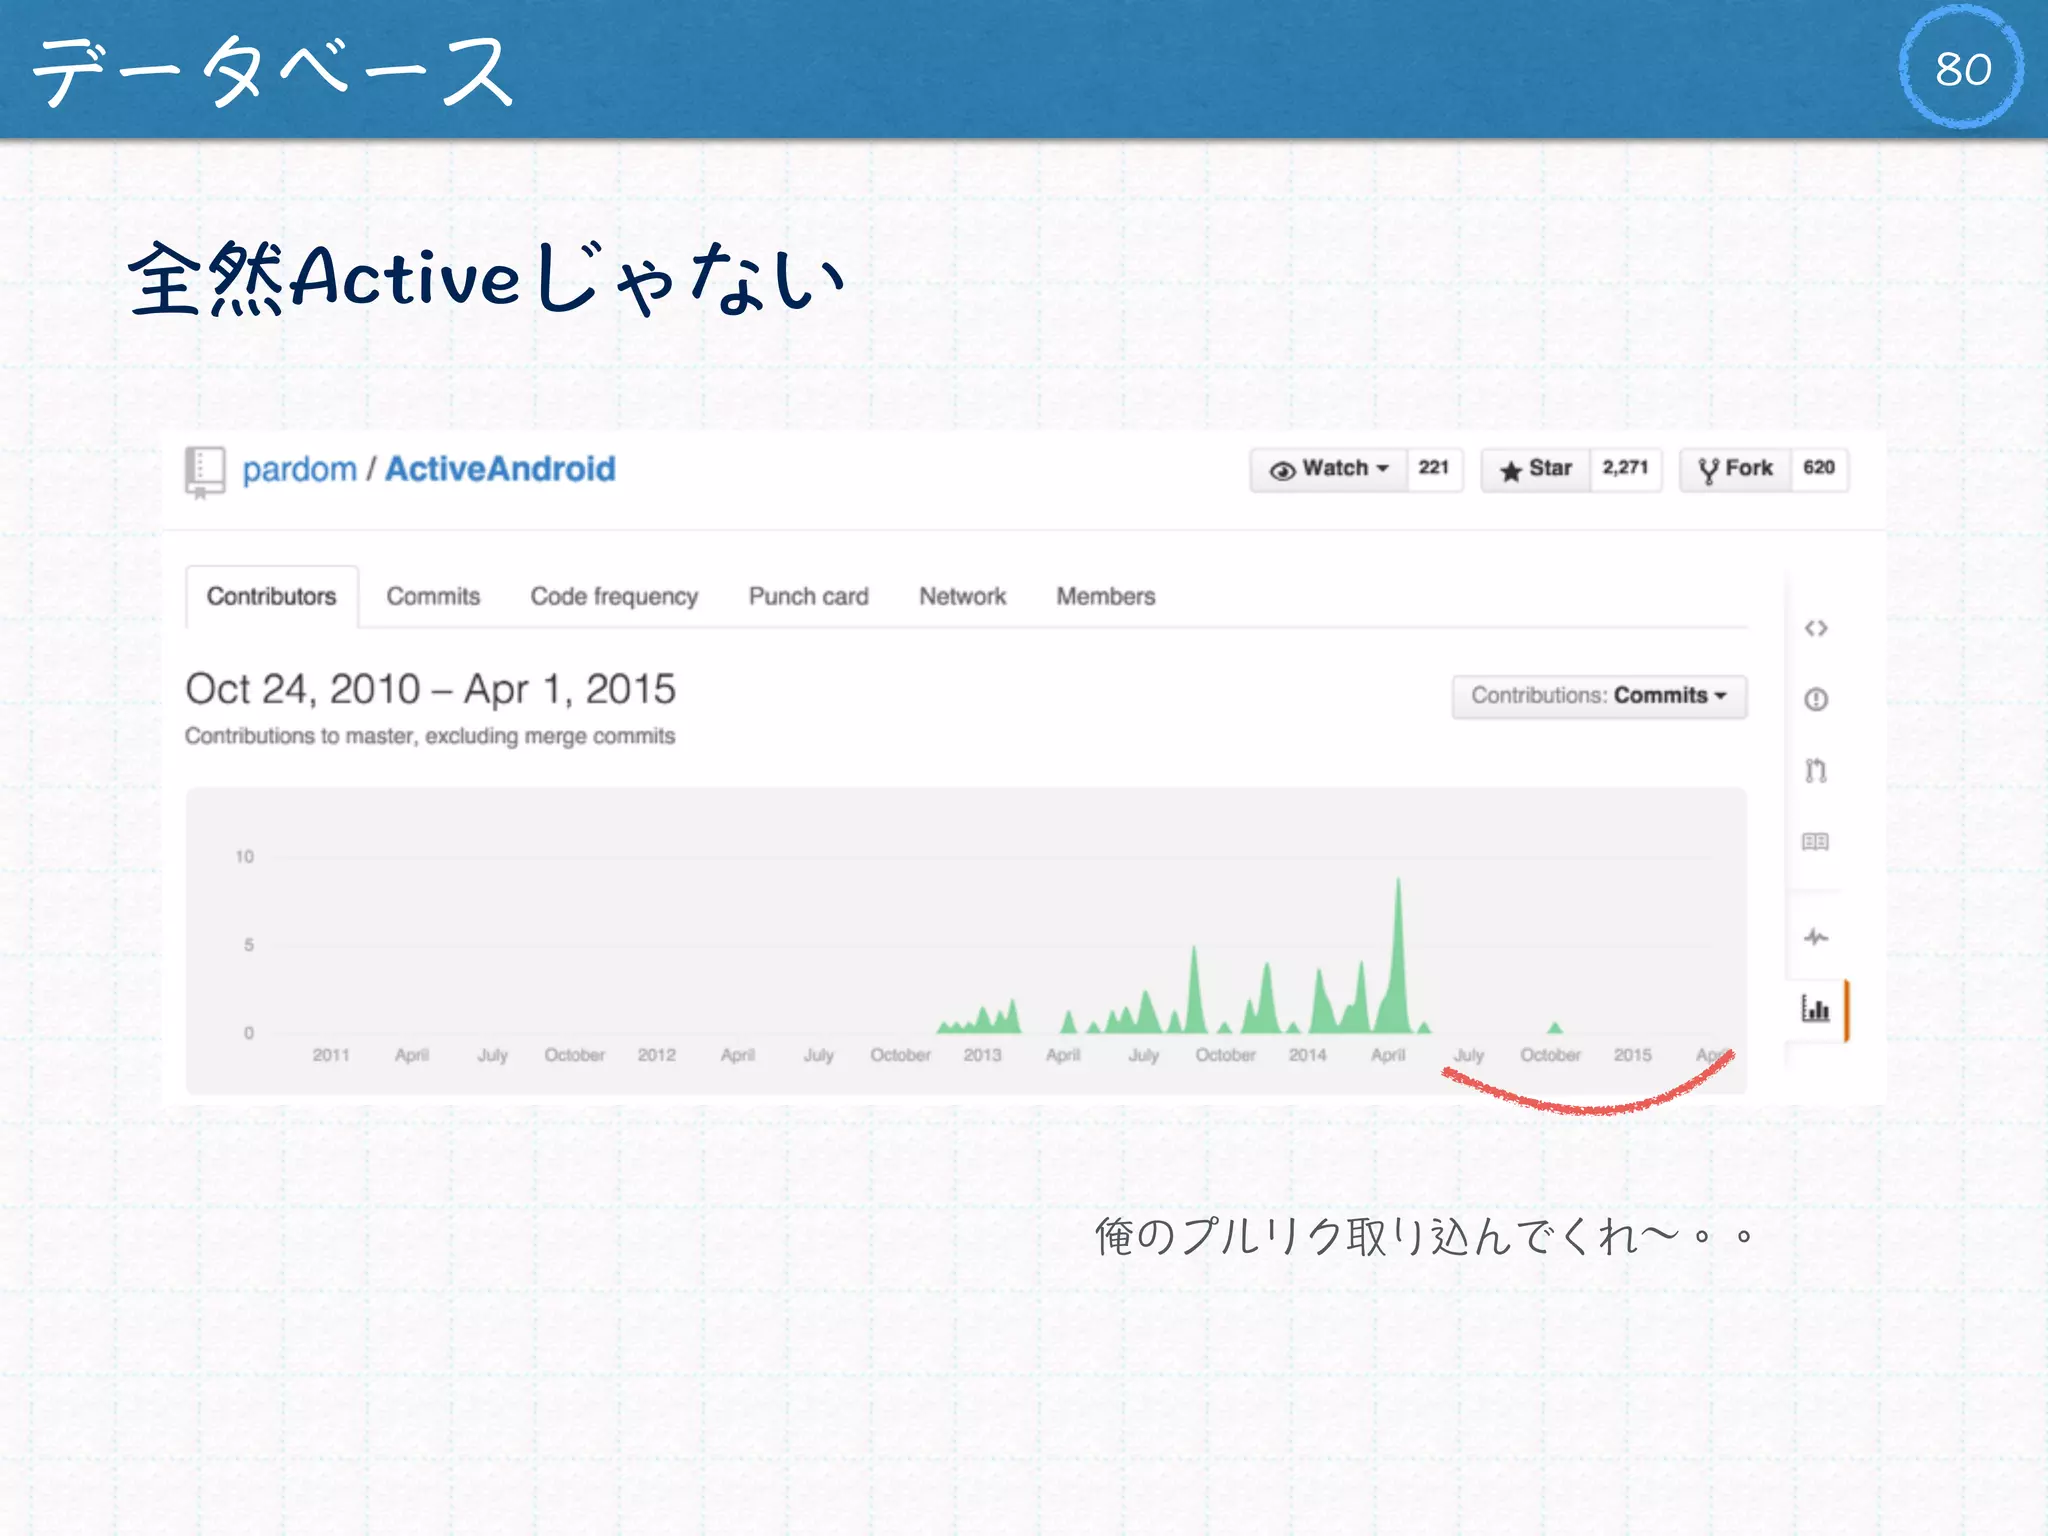Click the repository book icon
Screen dimensions: 2048x1536
[205, 471]
